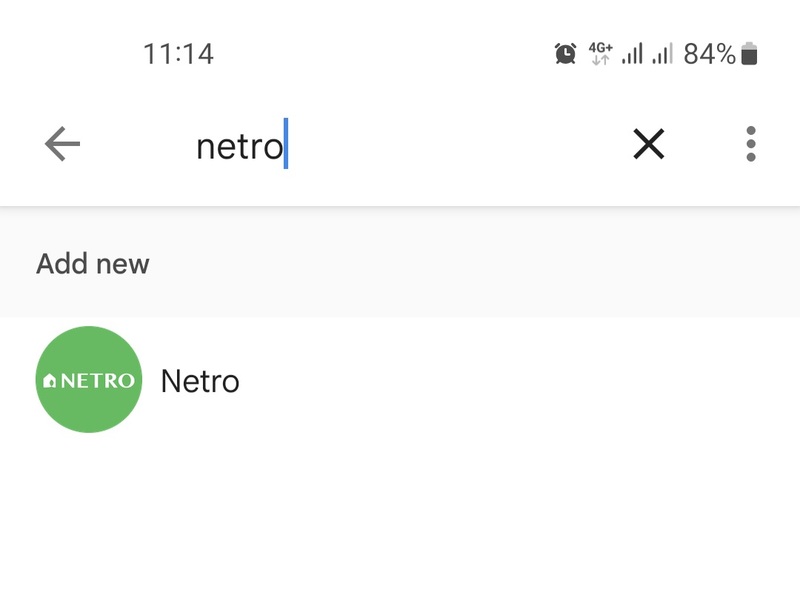The width and height of the screenshot is (800, 593).
Task: Tap the 'Add new' section header
Action: pos(93,264)
